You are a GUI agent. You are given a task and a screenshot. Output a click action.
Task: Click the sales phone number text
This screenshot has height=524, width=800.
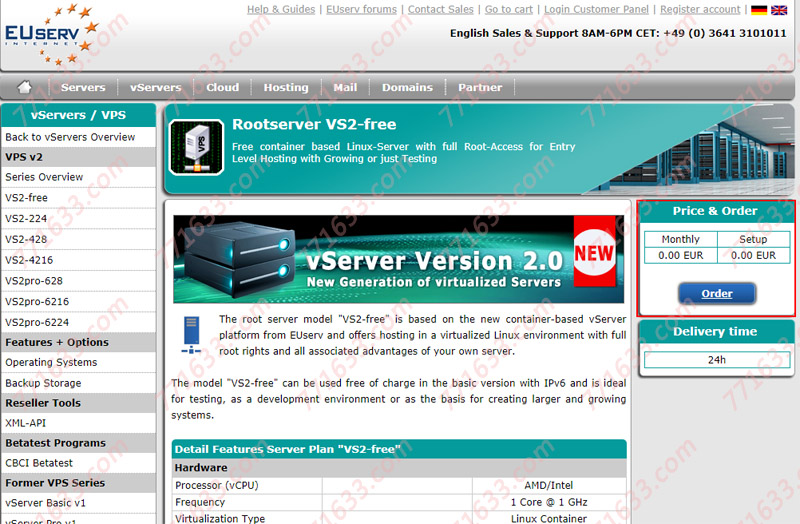(x=724, y=33)
